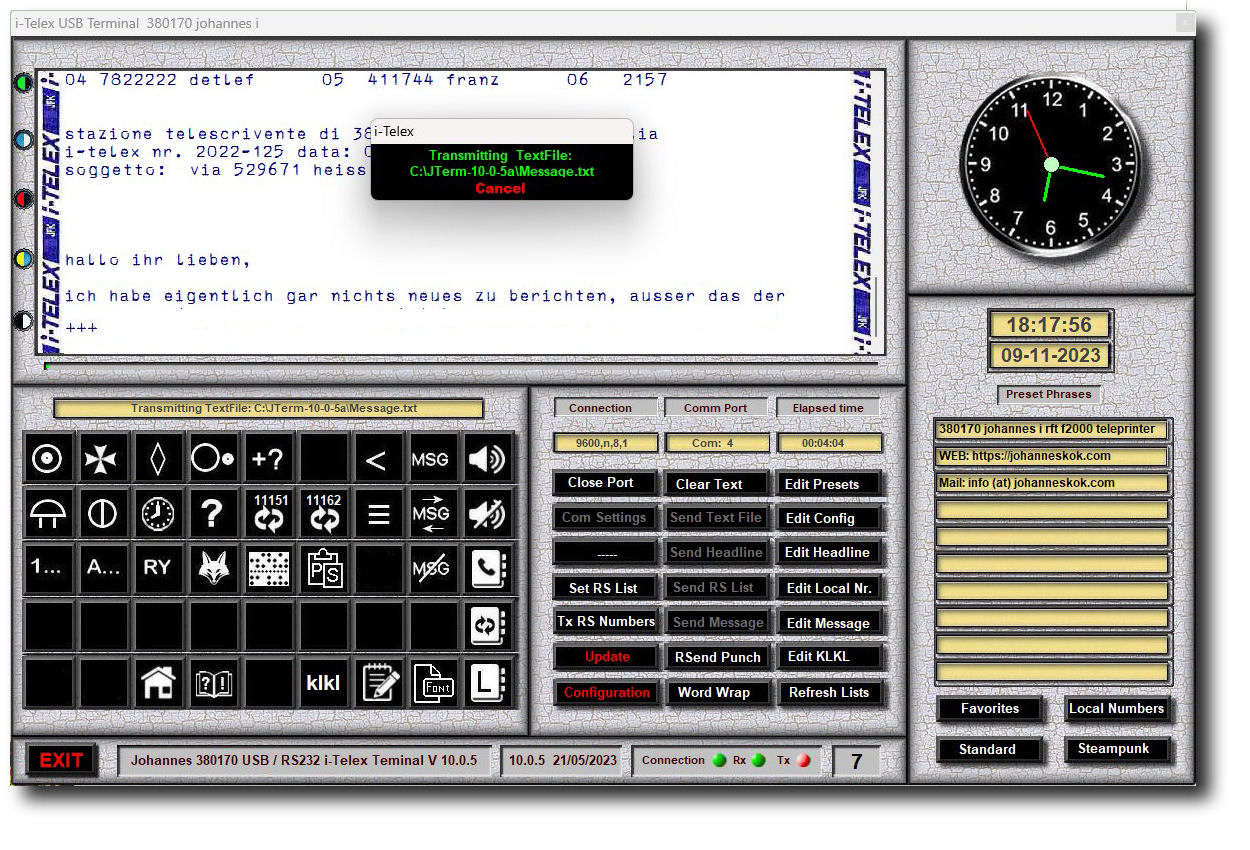
Task: Click the Set RS List button
Action: tap(604, 588)
